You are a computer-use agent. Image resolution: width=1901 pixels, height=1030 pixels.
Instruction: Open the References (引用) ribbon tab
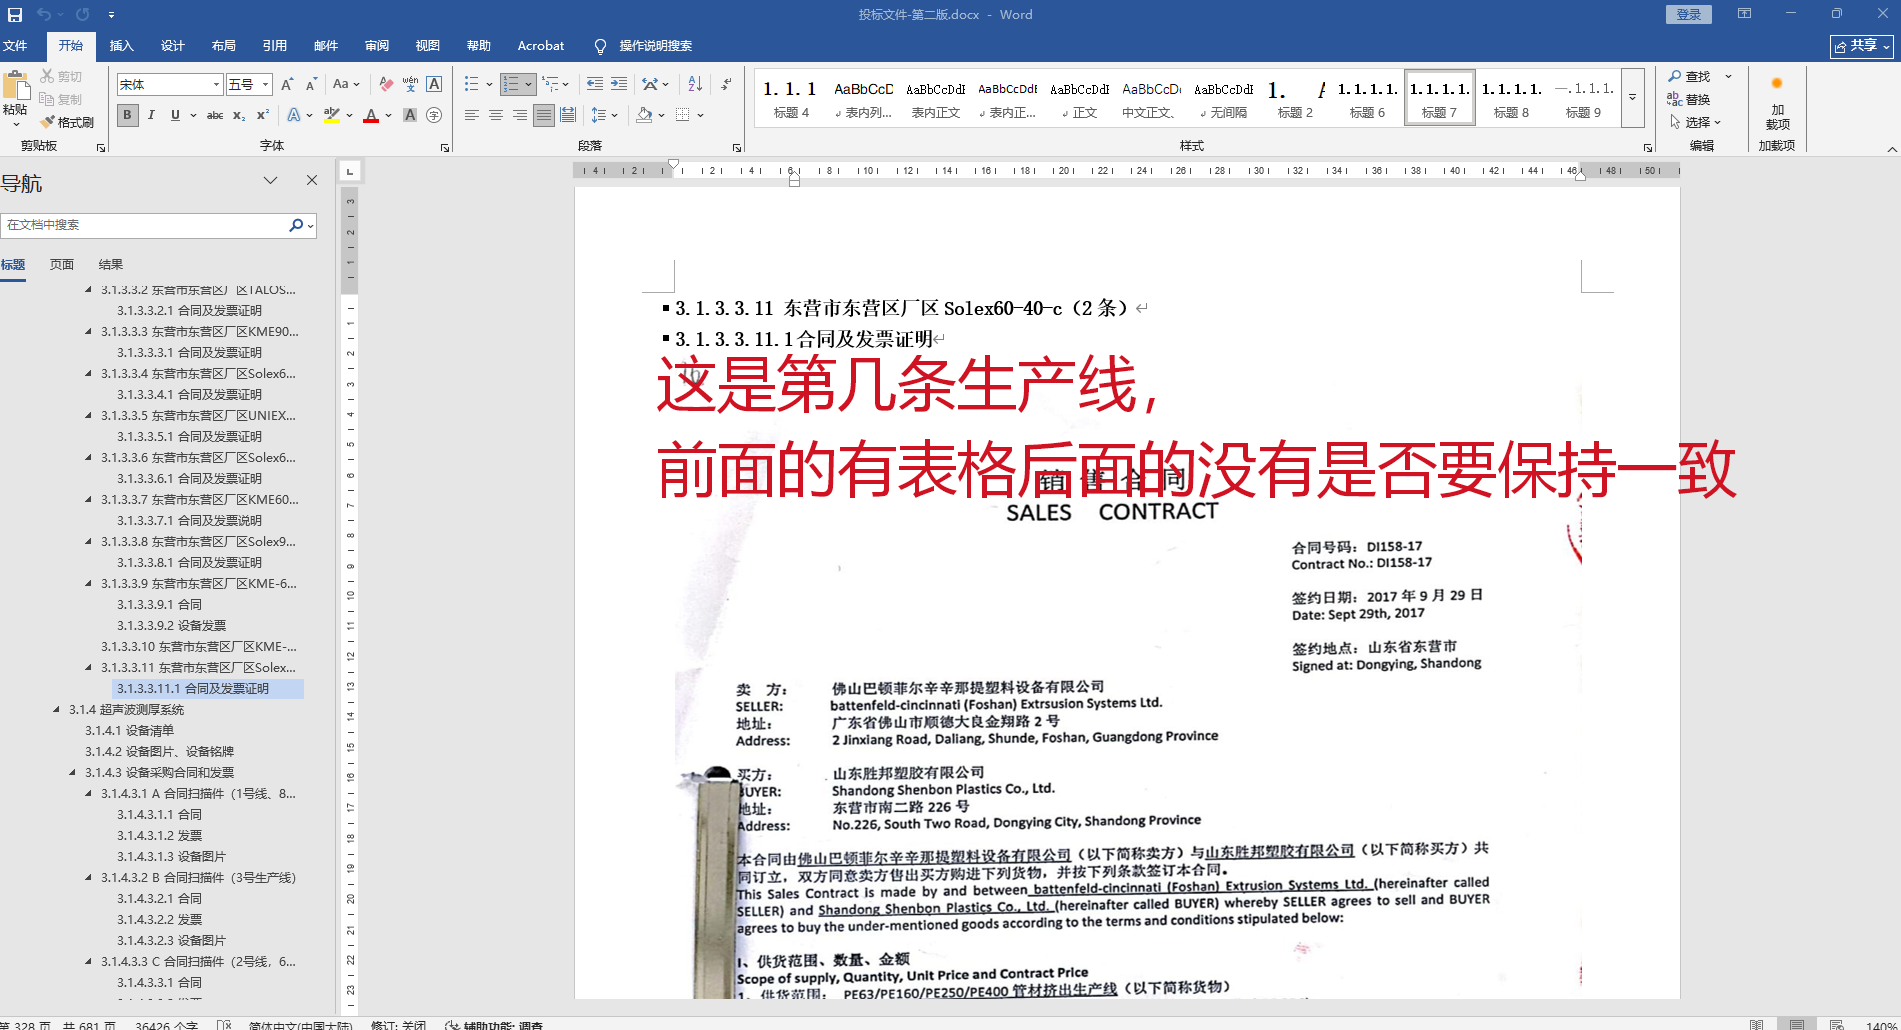click(x=274, y=46)
